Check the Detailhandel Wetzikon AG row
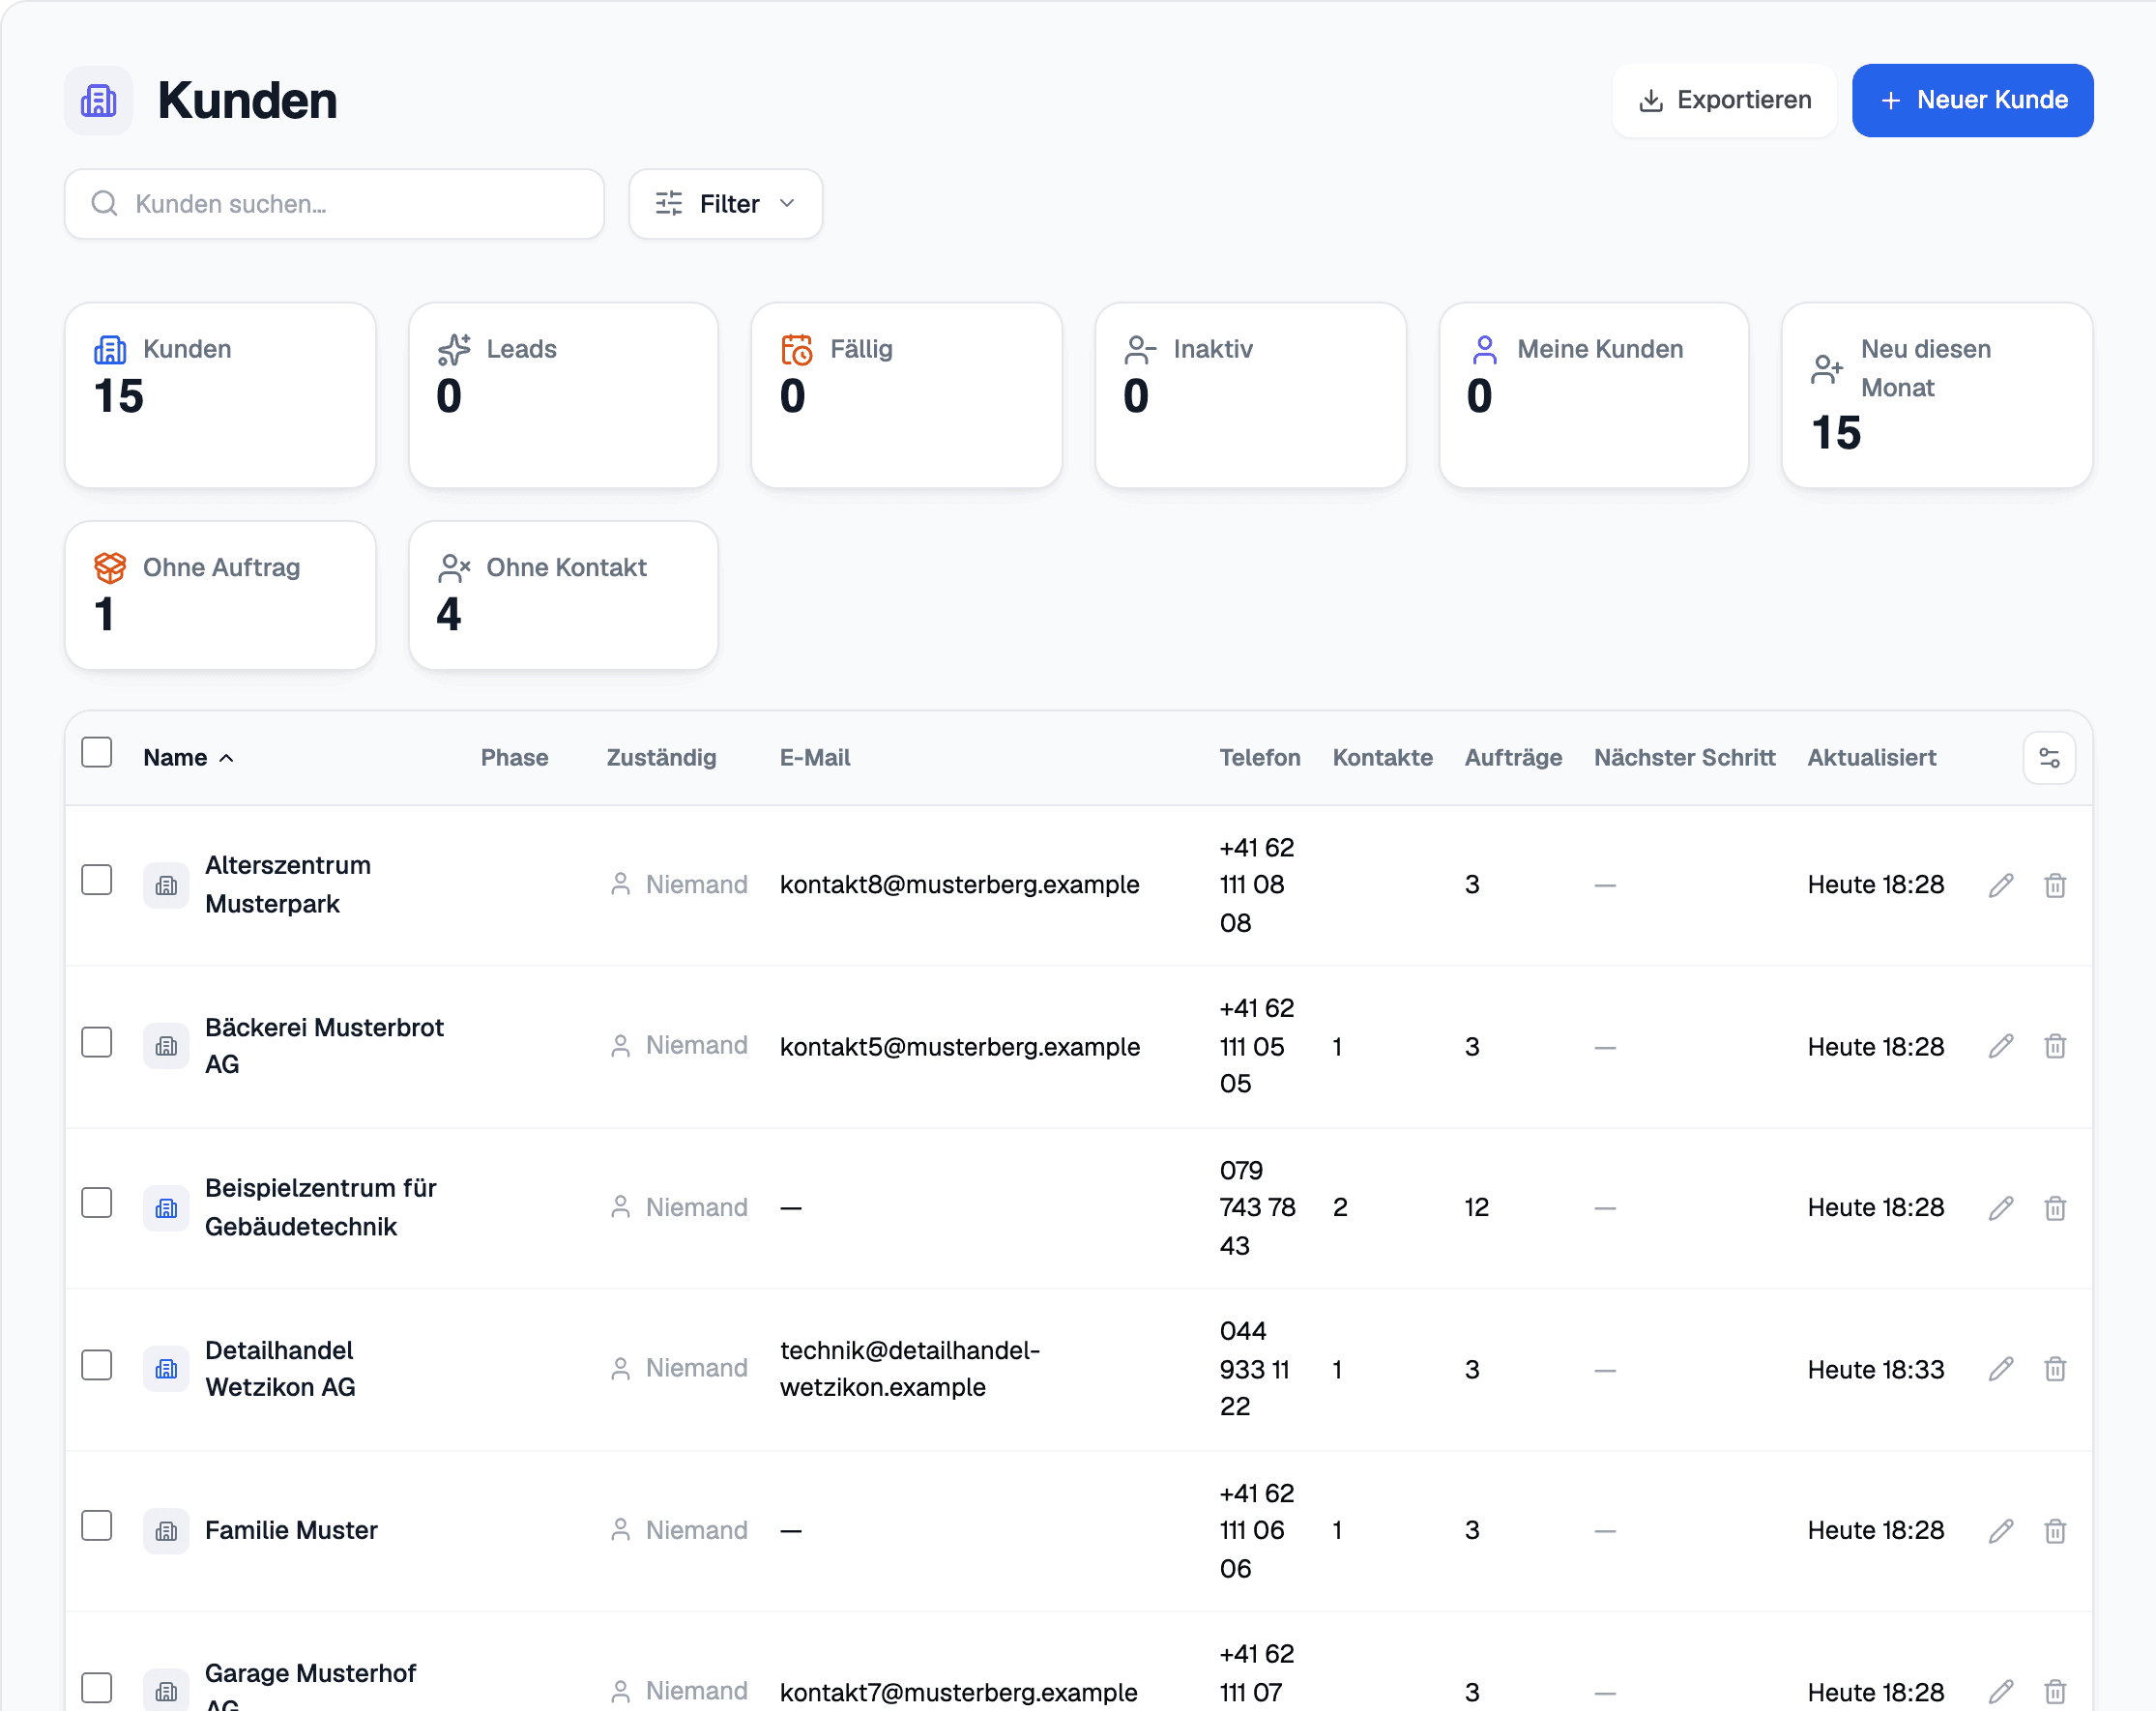This screenshot has width=2156, height=1711. 97,1365
